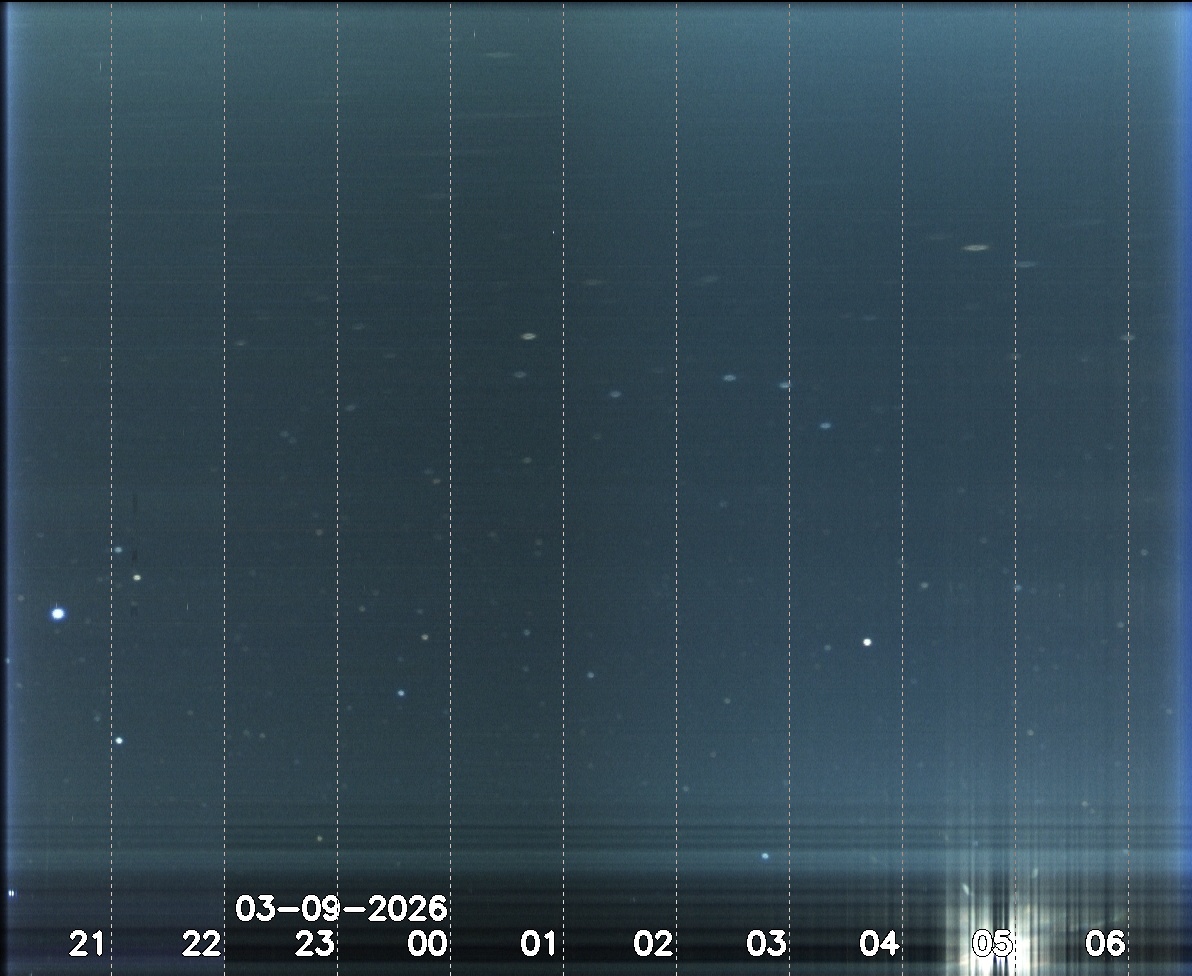Viewport: 1192px width, 976px height.
Task: Click the 05 hour label
Action: coord(993,943)
